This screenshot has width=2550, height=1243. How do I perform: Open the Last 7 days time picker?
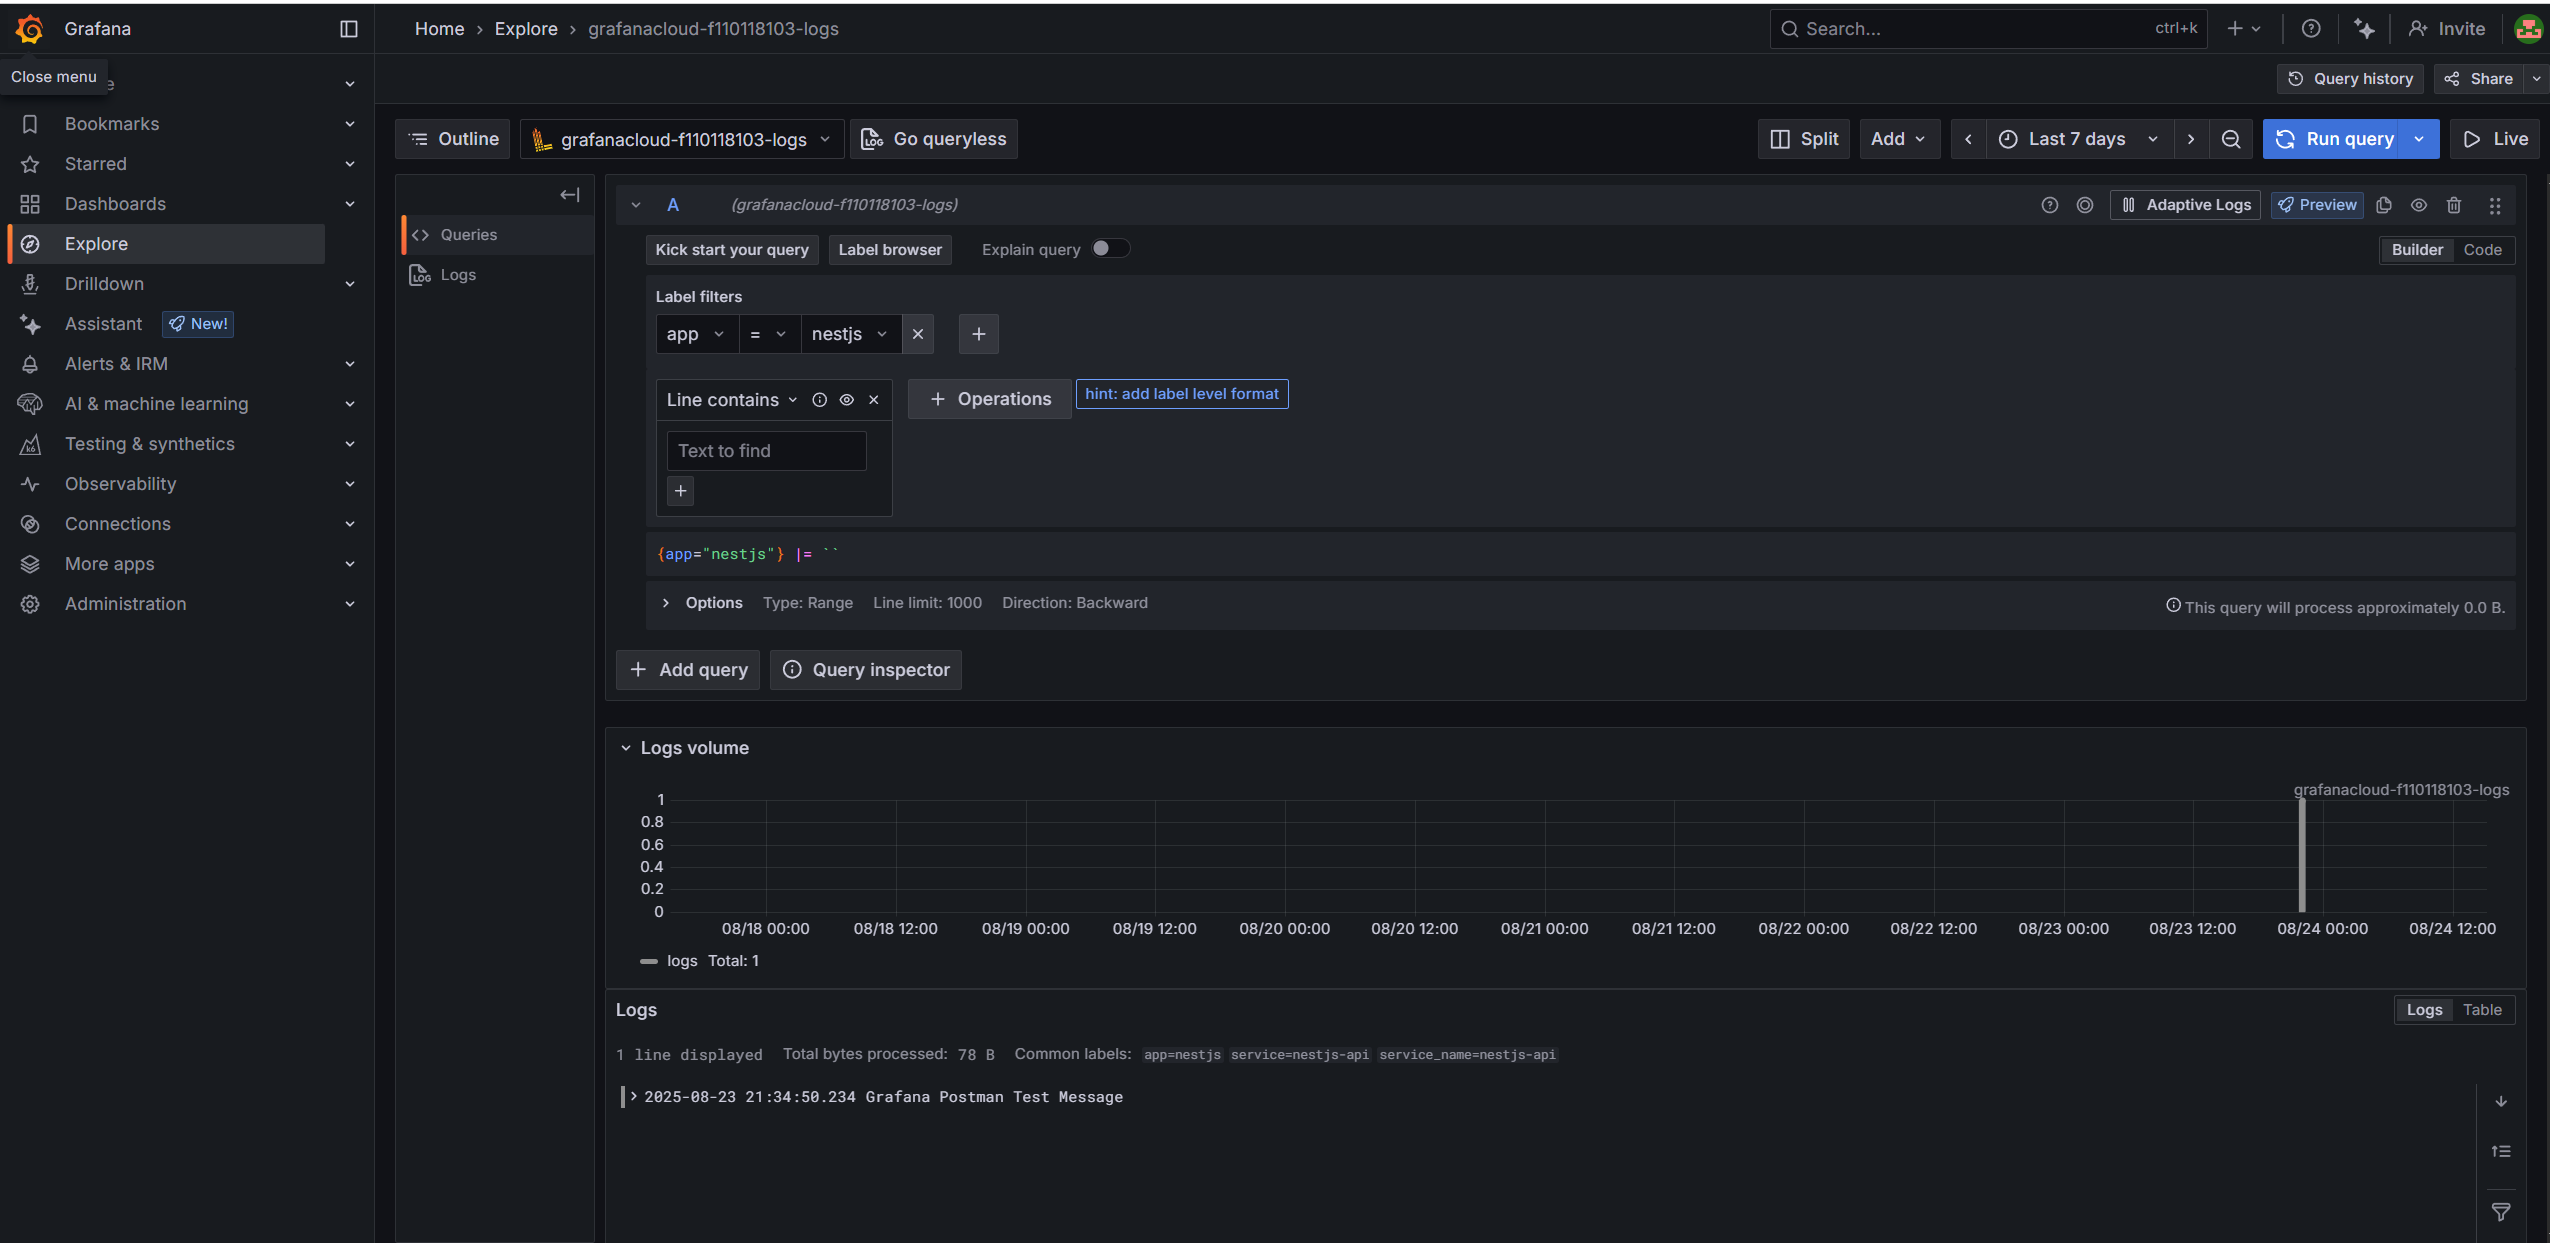(x=2079, y=139)
